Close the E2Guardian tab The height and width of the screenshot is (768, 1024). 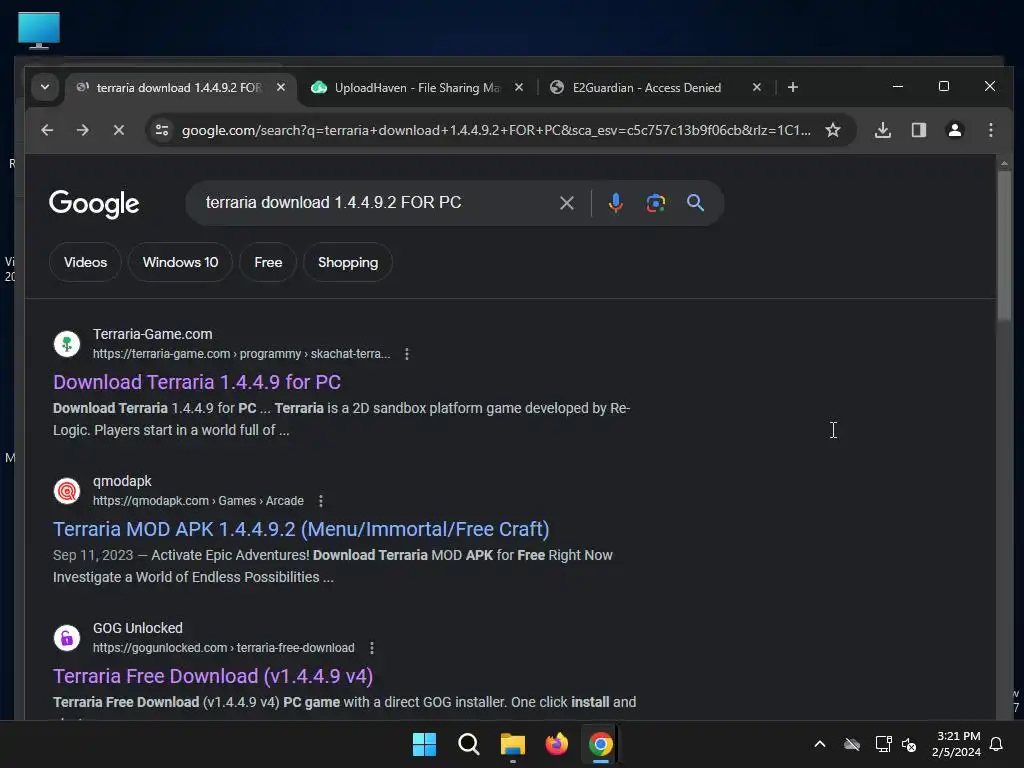[757, 87]
